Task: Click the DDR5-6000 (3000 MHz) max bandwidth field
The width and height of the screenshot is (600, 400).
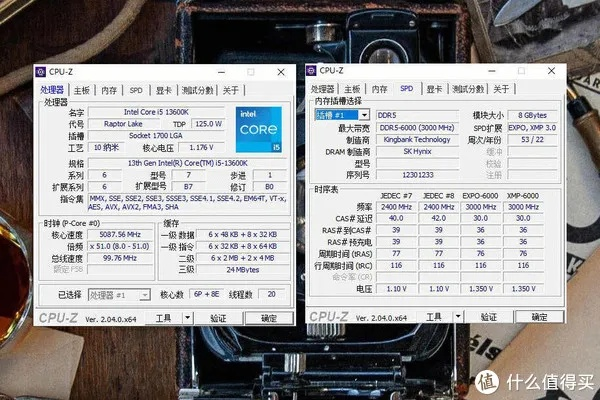Action: click(x=417, y=128)
